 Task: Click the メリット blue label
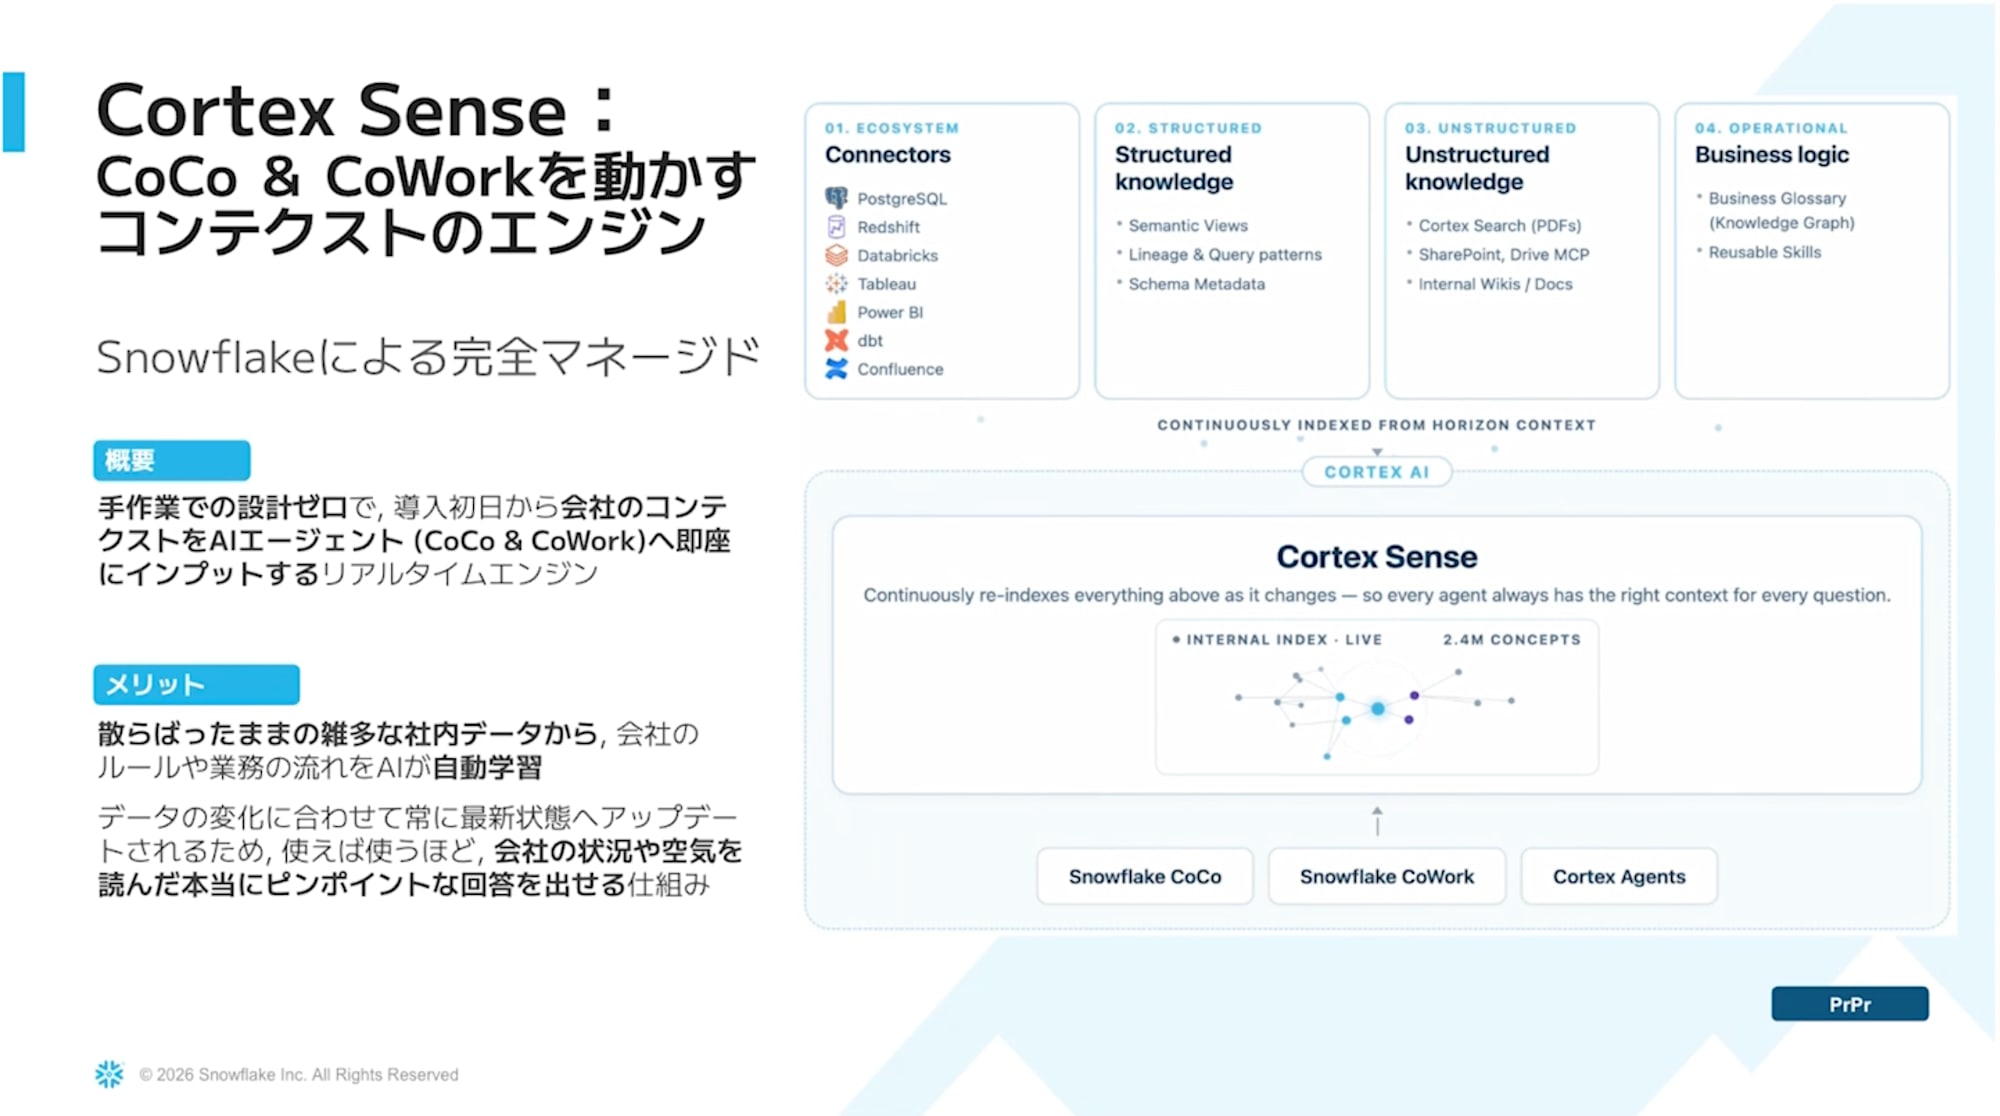(197, 685)
